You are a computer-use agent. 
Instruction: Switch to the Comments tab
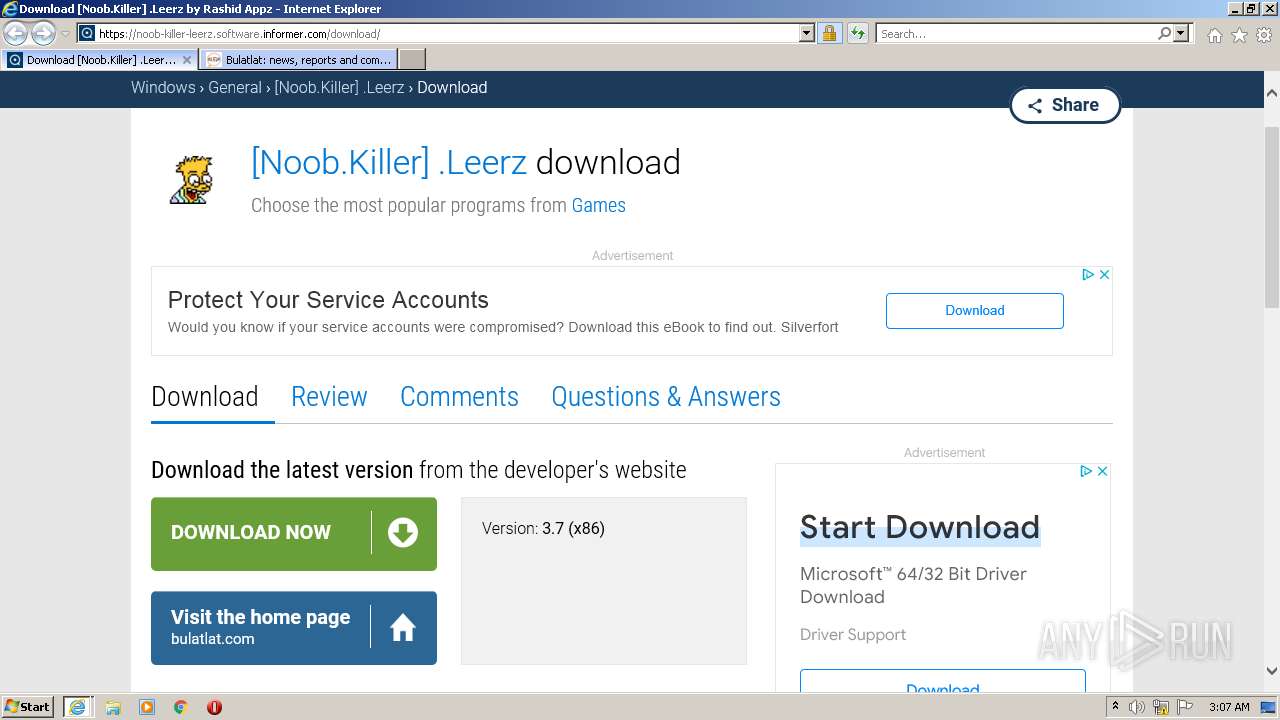point(459,397)
